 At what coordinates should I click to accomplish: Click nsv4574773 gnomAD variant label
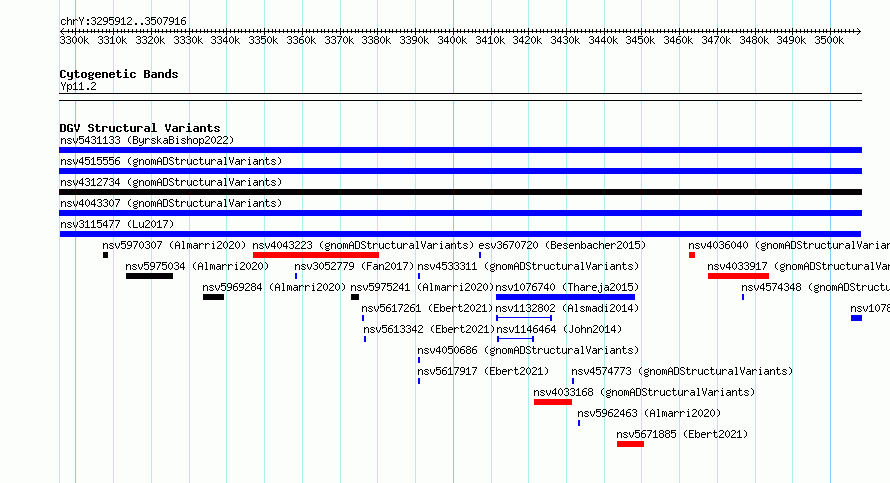(x=682, y=371)
